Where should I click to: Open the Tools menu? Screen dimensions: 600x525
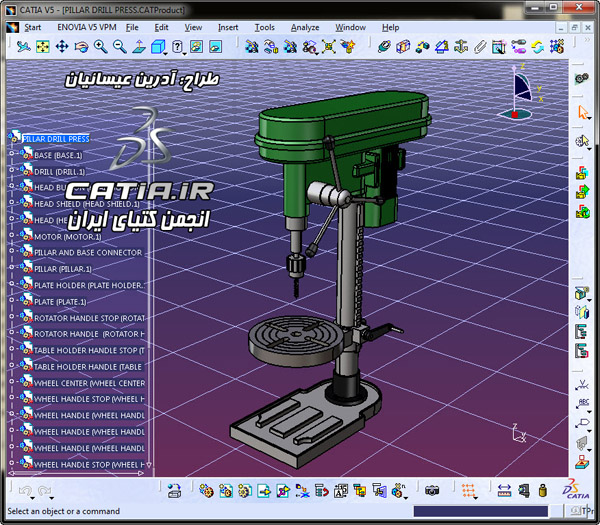coord(264,28)
